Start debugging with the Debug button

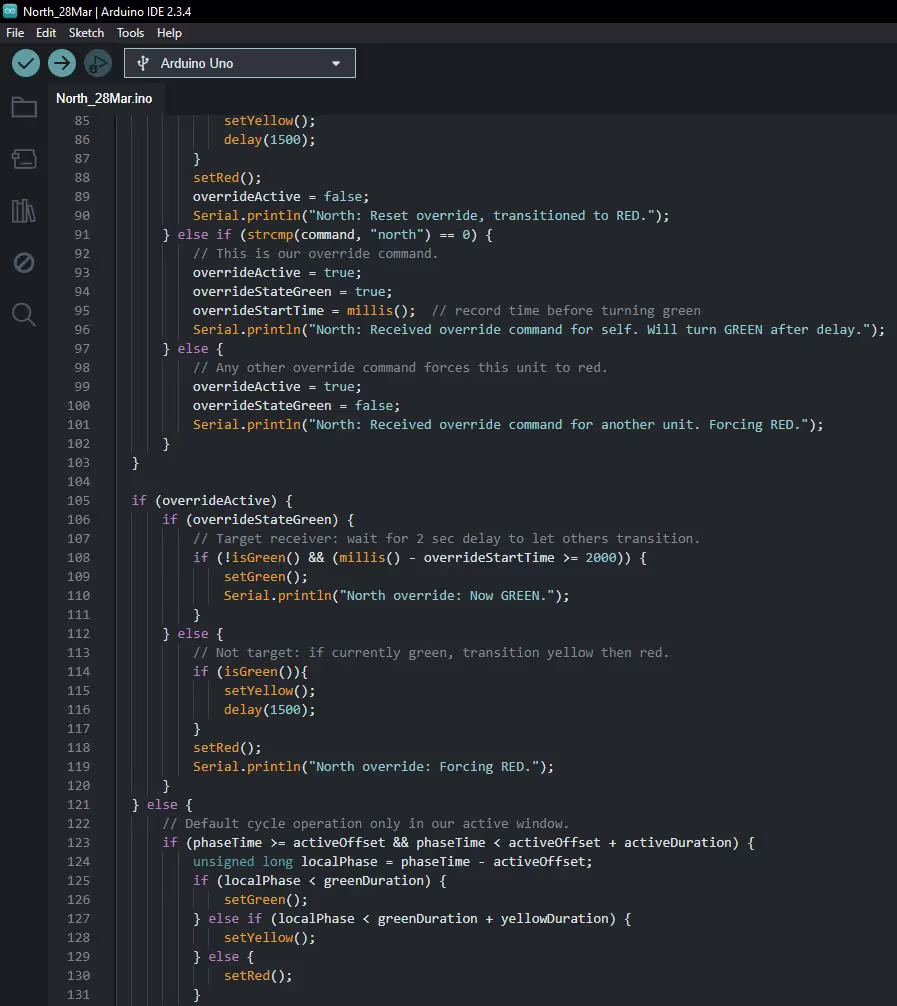coord(97,63)
